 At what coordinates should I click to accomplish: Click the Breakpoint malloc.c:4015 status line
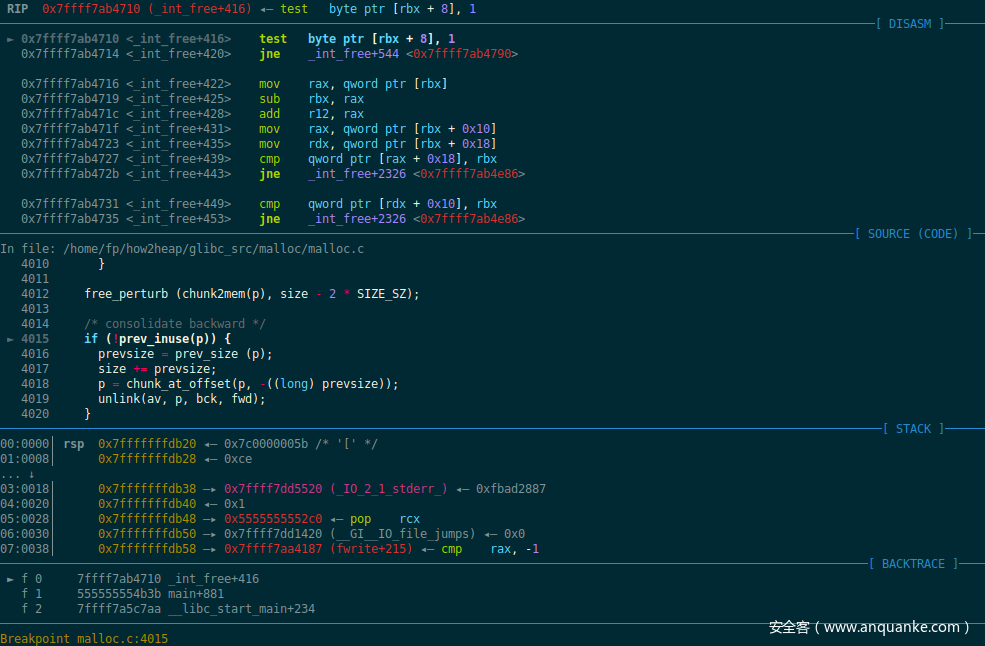click(x=84, y=638)
